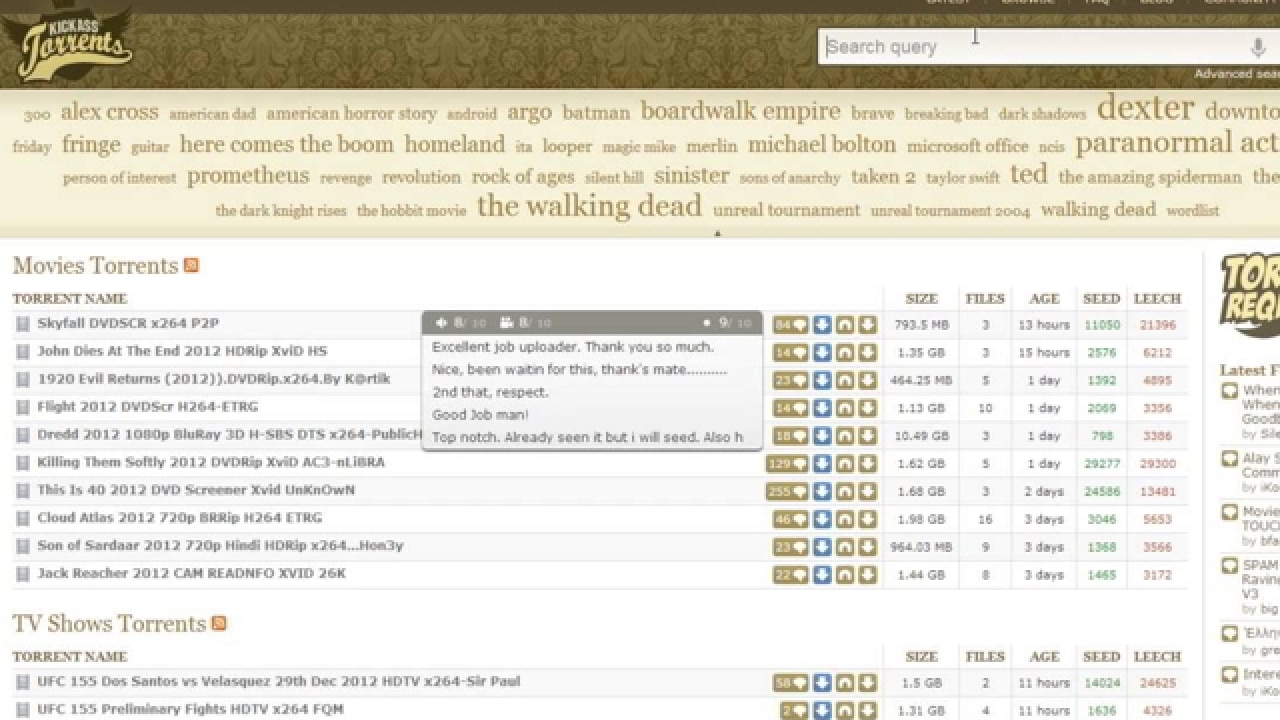Sort Movies table by SEED column
Screen dimensions: 1280x720
(x=1101, y=298)
